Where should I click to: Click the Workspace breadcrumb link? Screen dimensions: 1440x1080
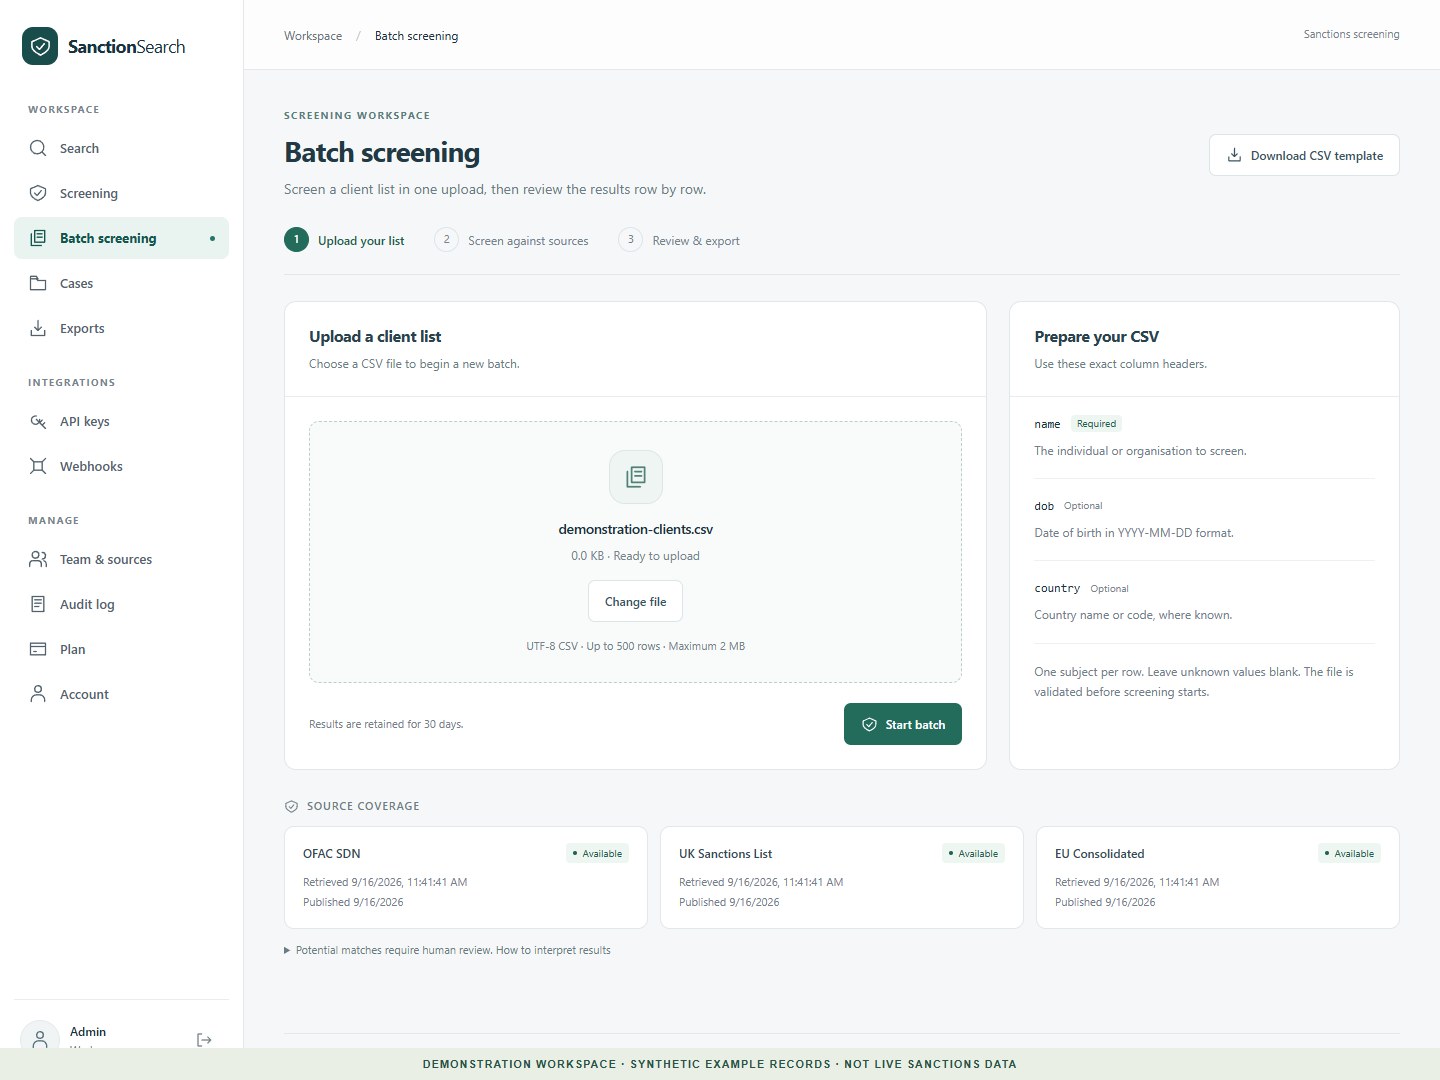[313, 36]
